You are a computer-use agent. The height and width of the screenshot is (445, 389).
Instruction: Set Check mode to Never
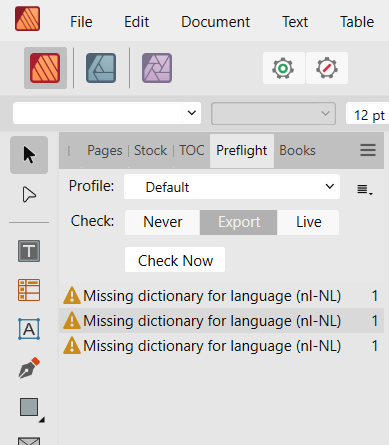163,222
